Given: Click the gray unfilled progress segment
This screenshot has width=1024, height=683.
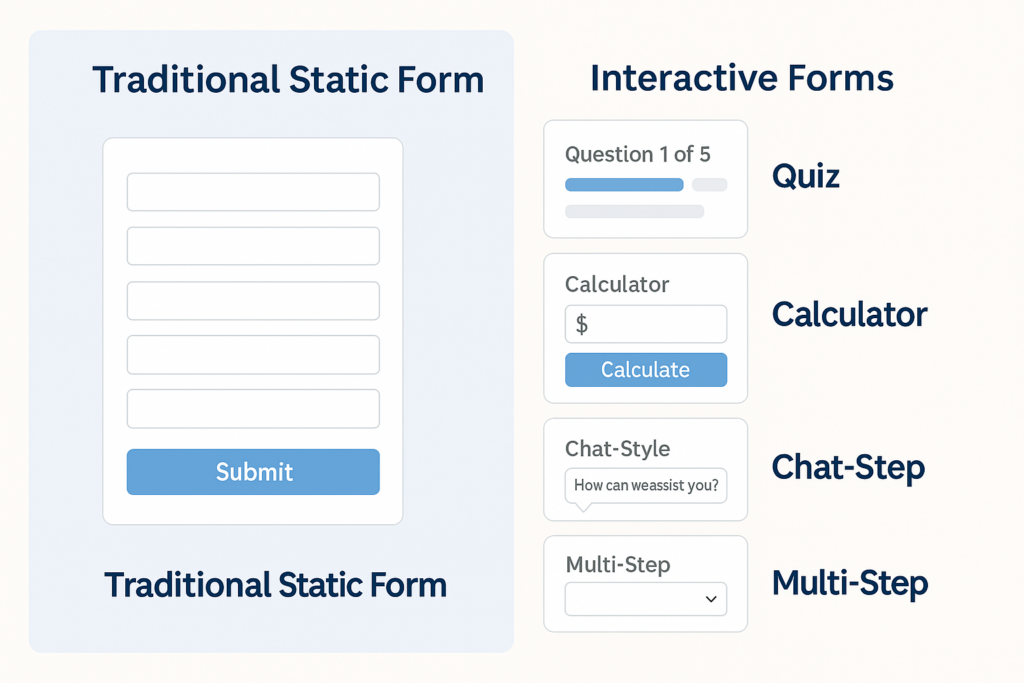Looking at the screenshot, I should tap(709, 185).
